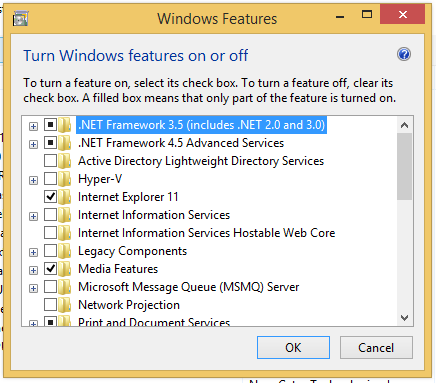Select the 'Internet Information Services' label
Viewport: 436px width, 383px height.
[x=154, y=215]
